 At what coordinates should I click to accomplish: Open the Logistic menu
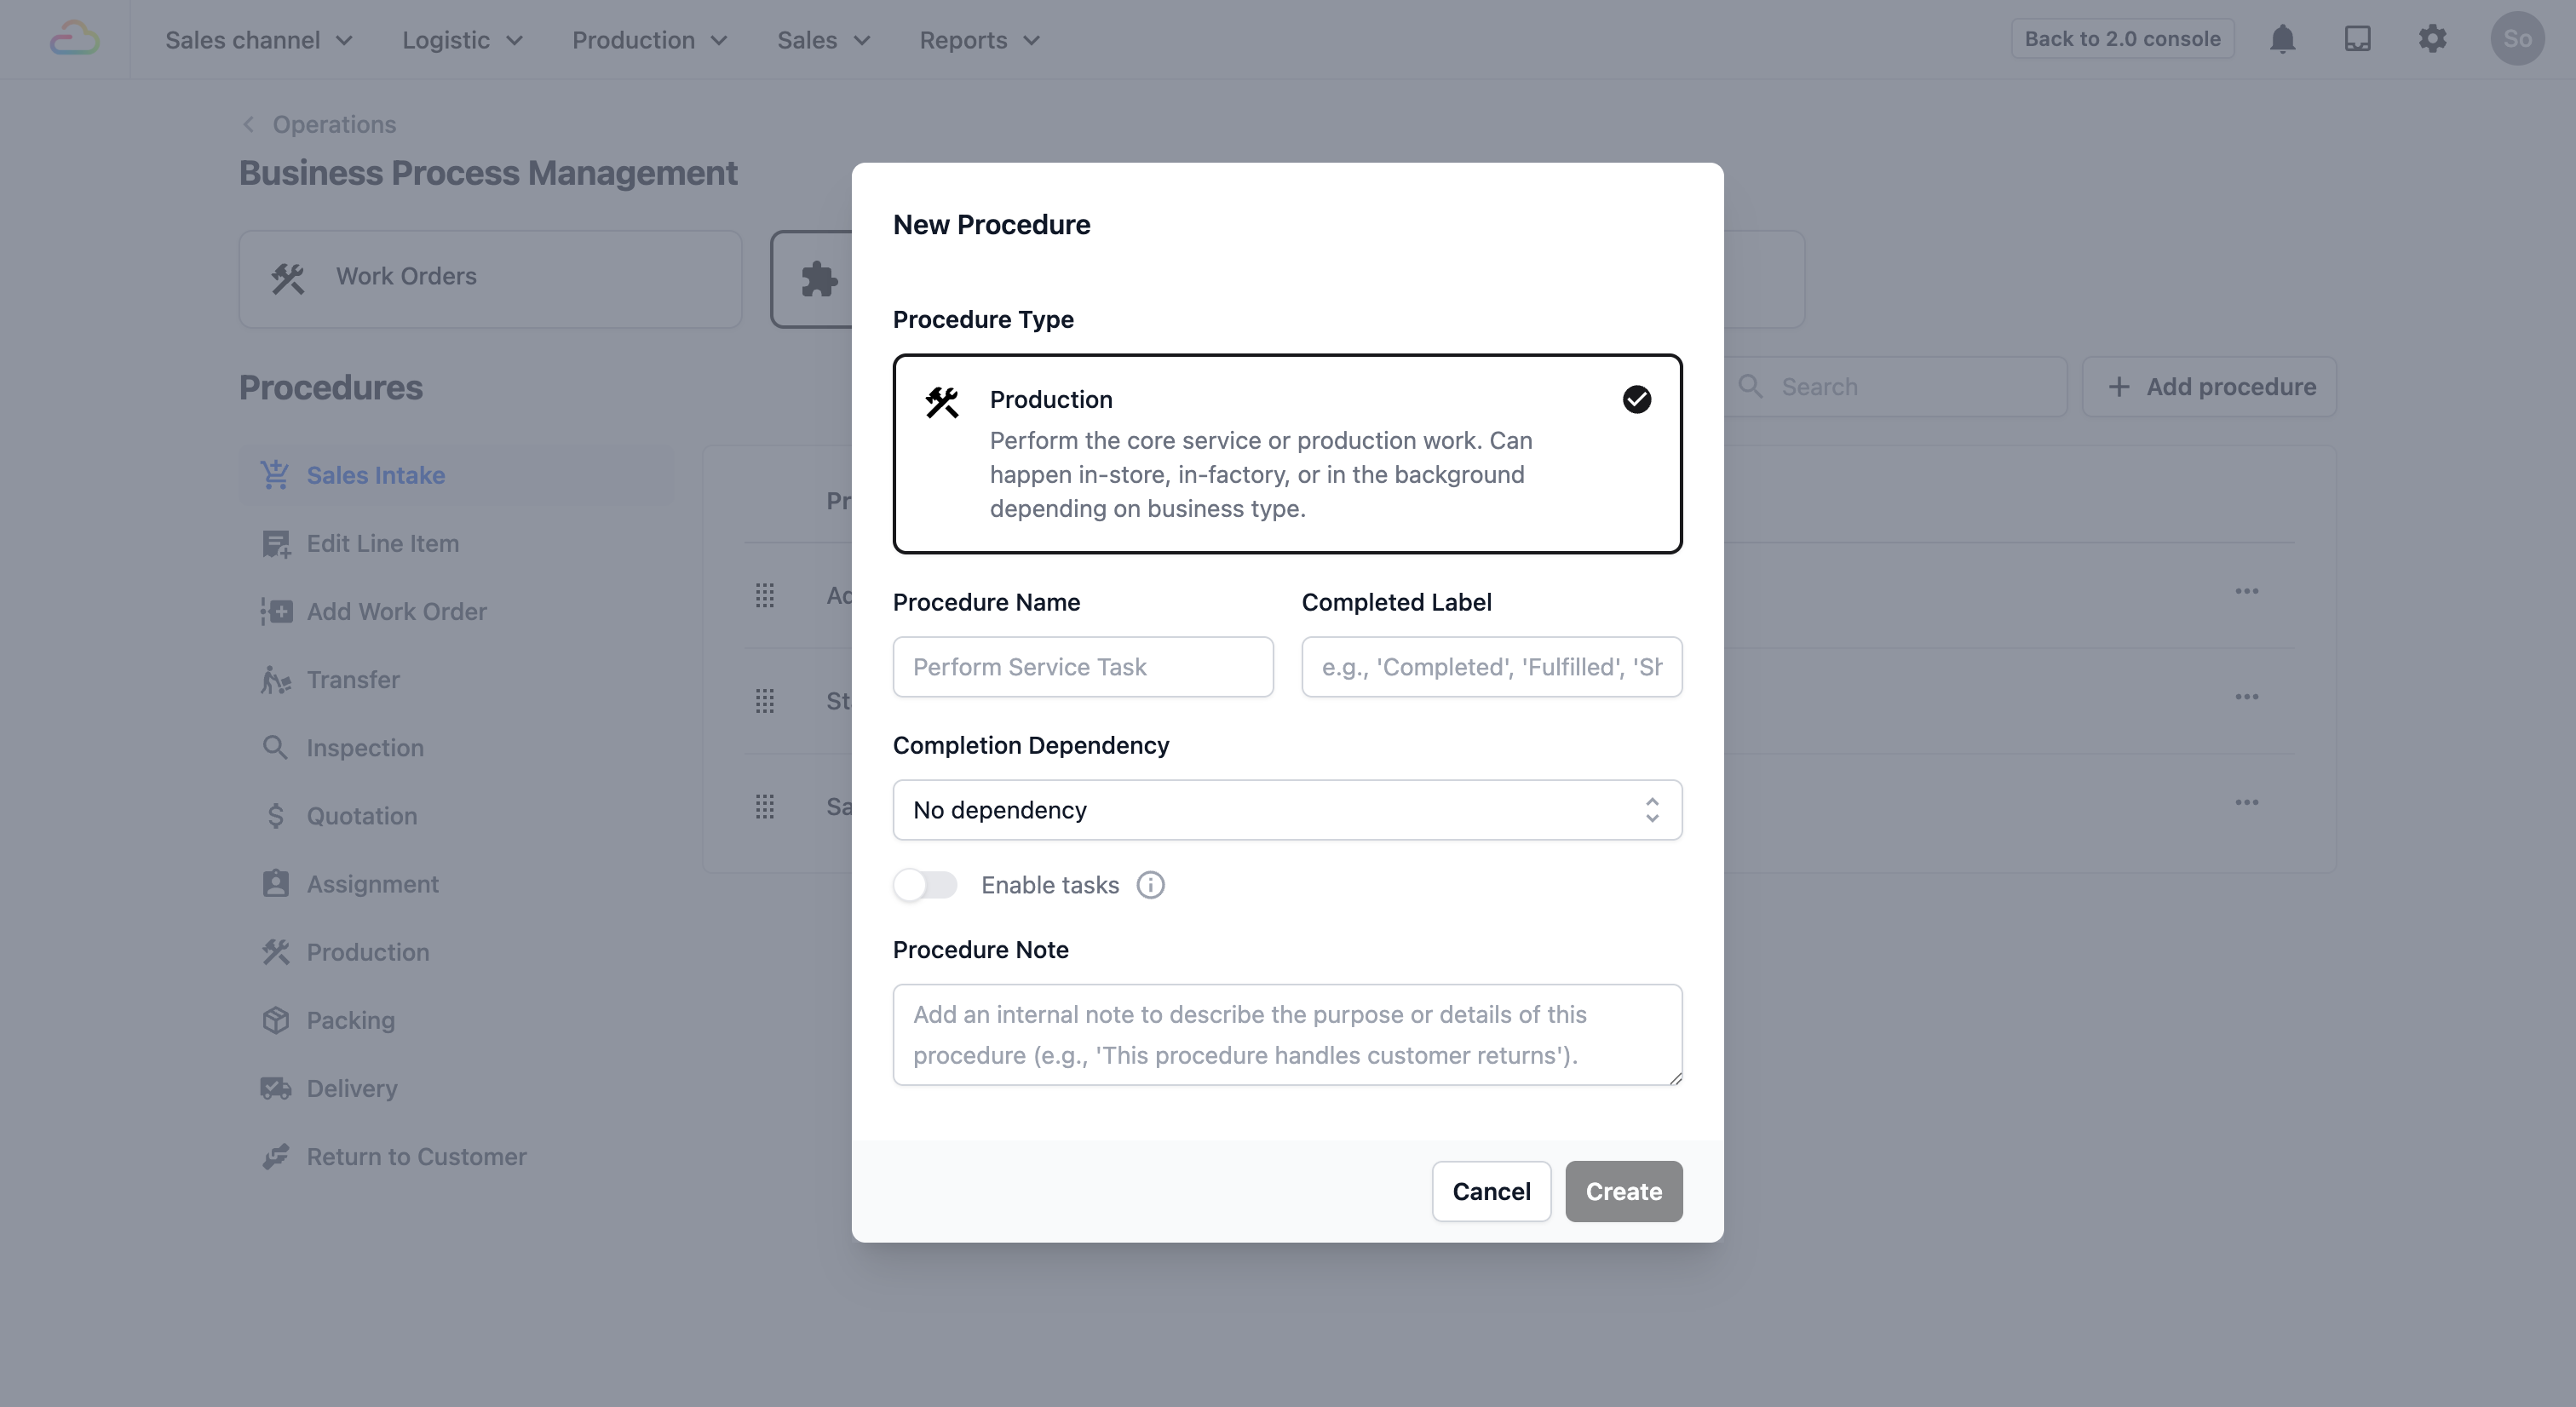[x=462, y=40]
